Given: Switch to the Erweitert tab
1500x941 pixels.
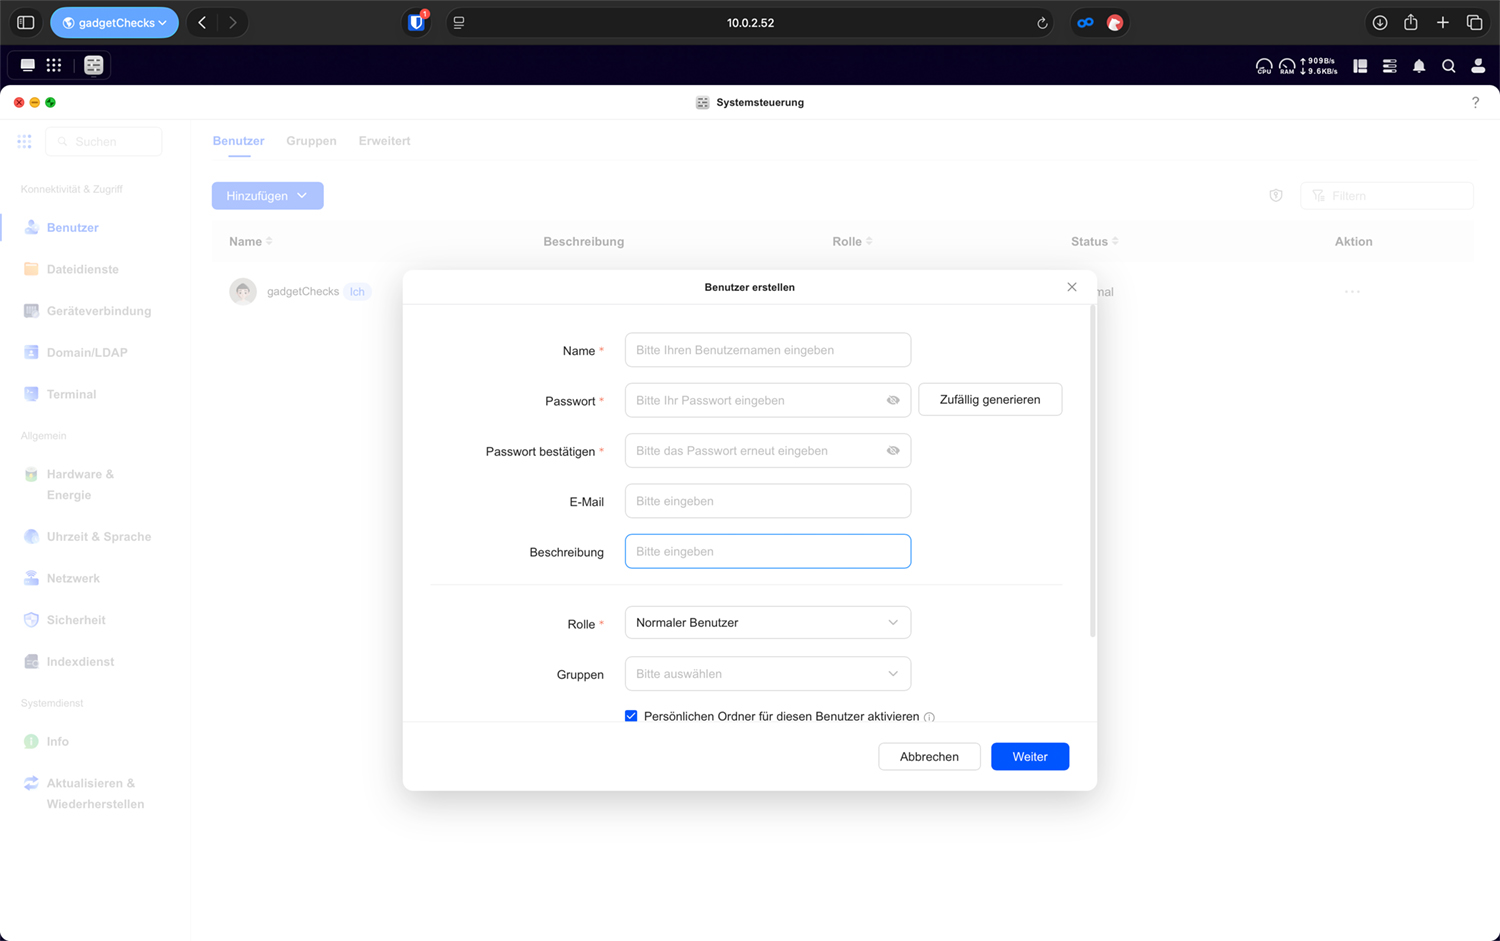Looking at the screenshot, I should 384,141.
